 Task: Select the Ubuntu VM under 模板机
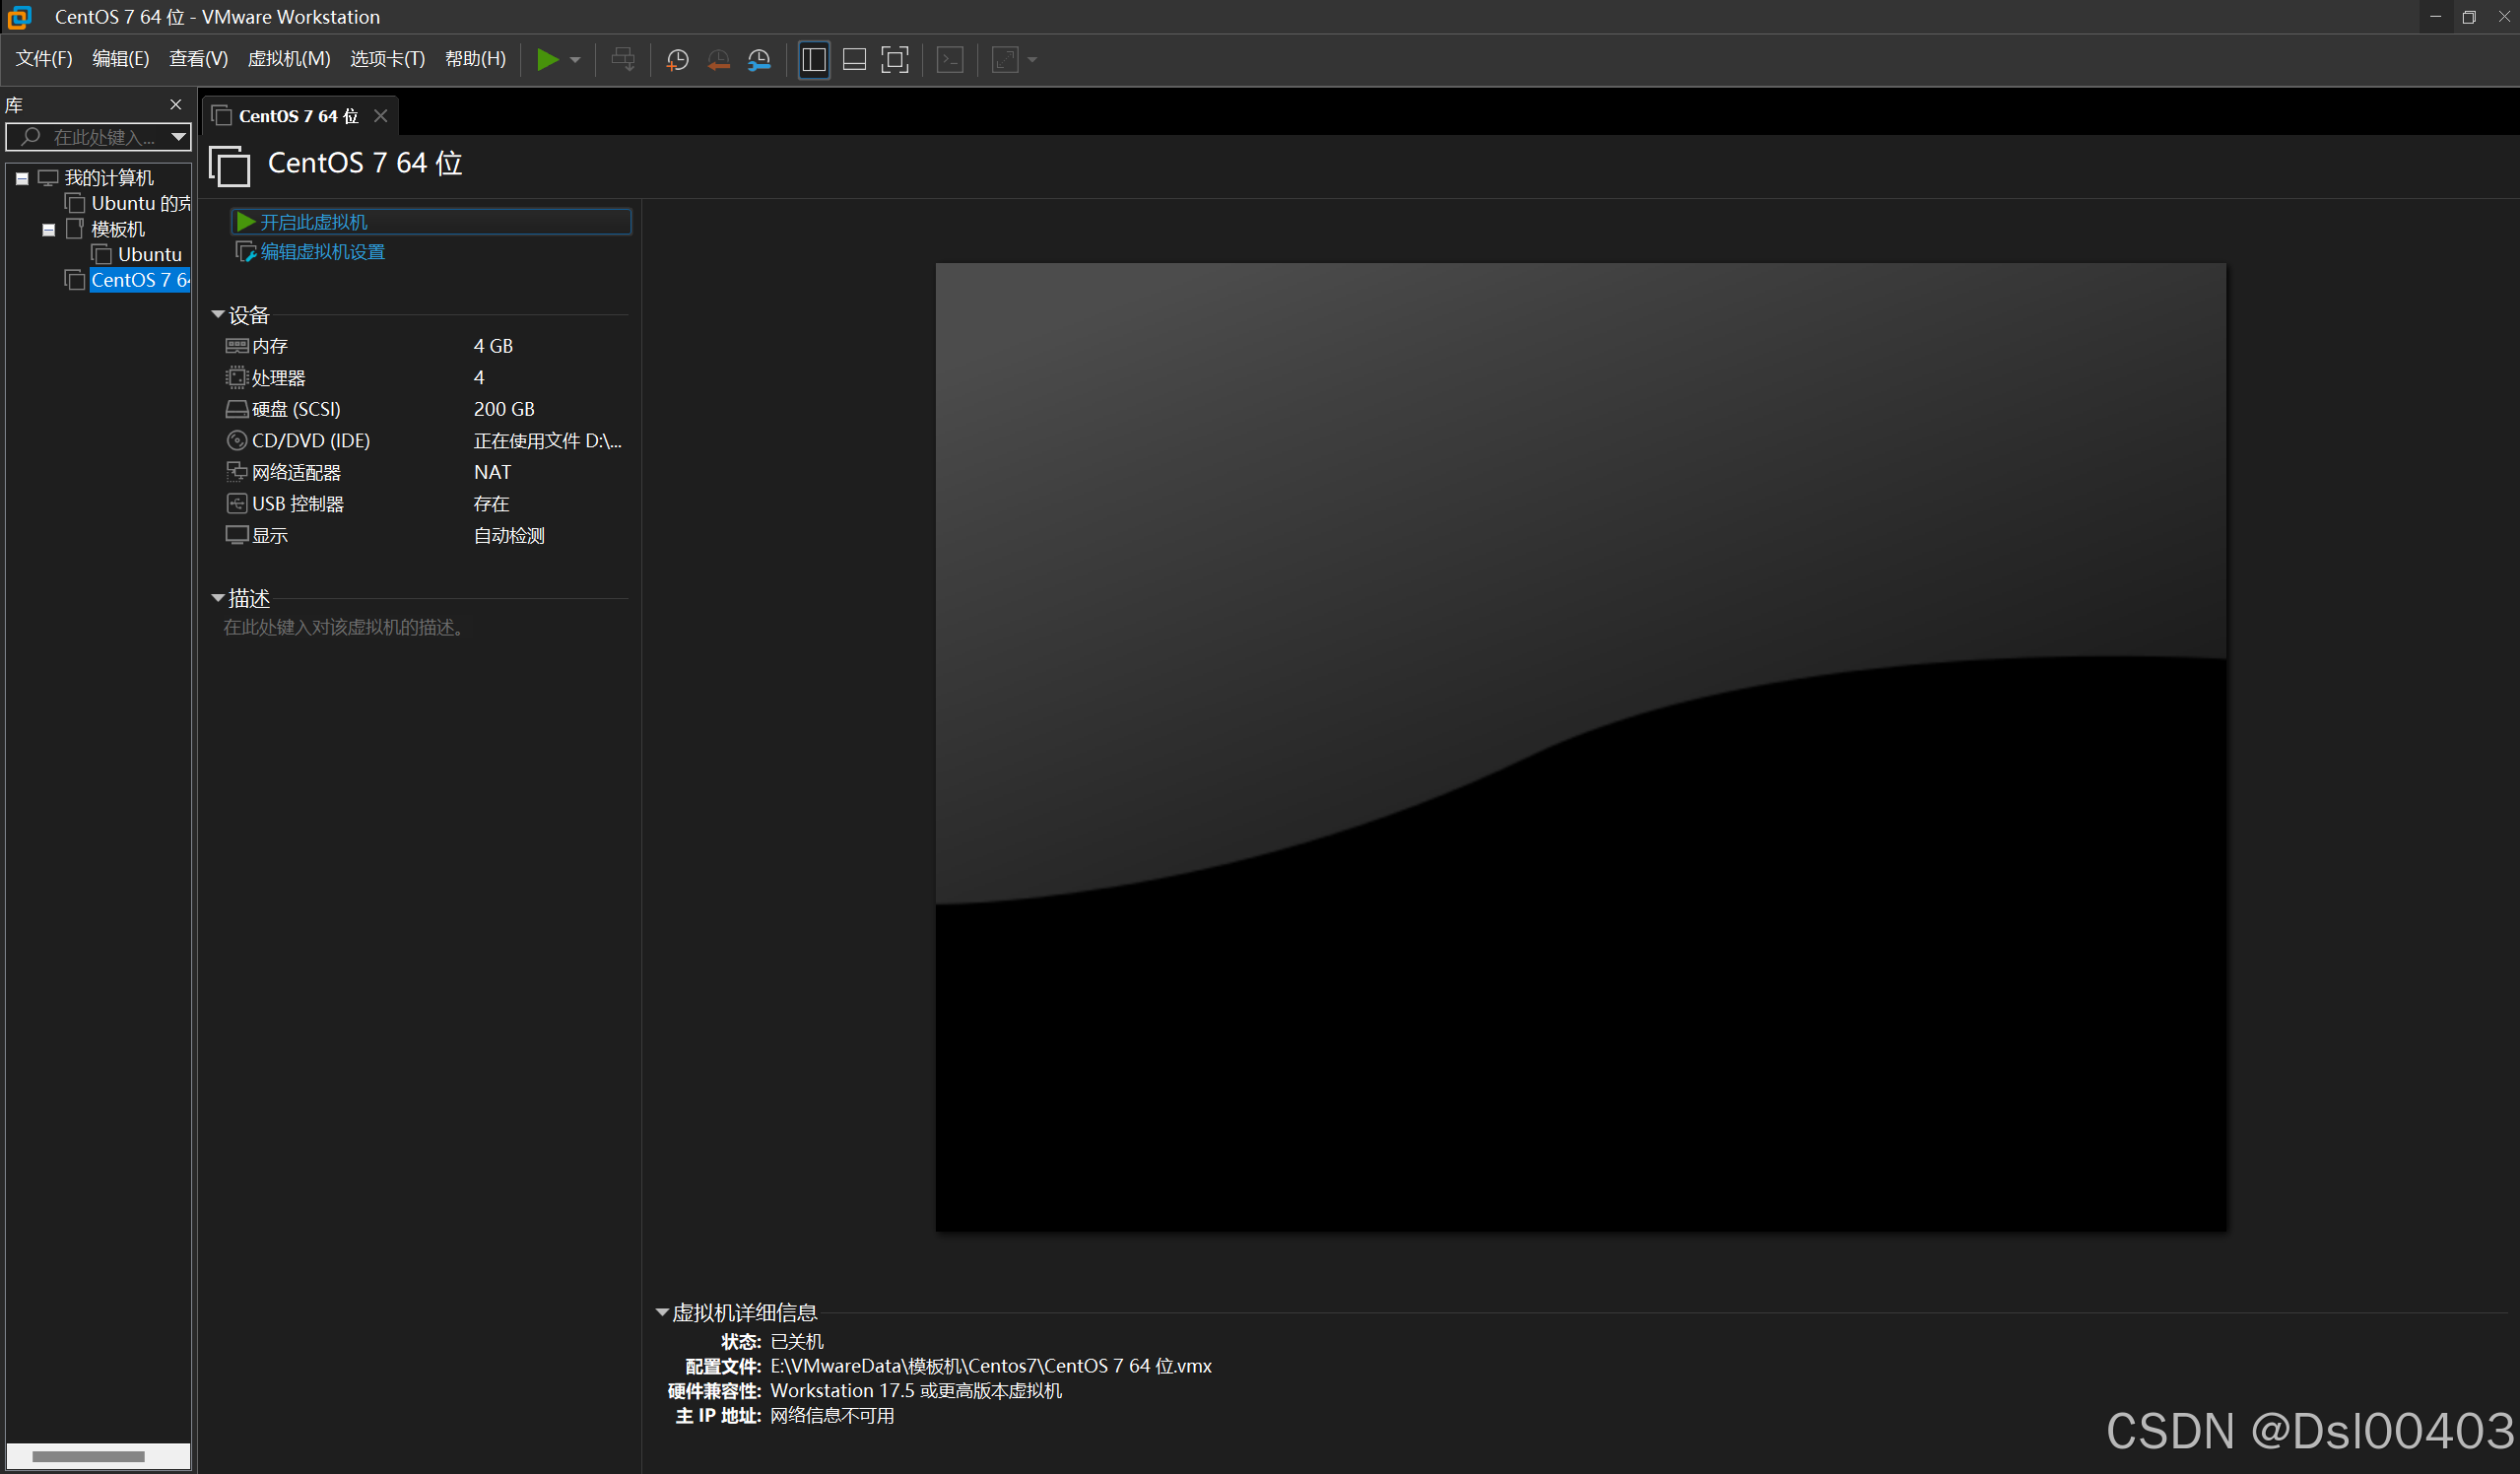tap(149, 255)
